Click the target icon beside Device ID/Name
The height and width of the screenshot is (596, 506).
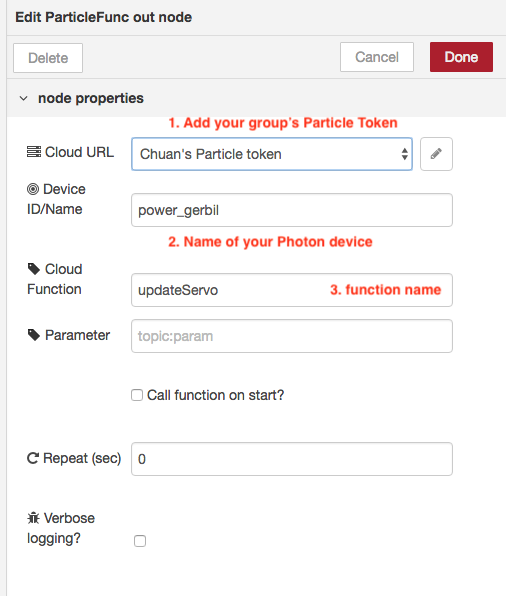point(33,189)
